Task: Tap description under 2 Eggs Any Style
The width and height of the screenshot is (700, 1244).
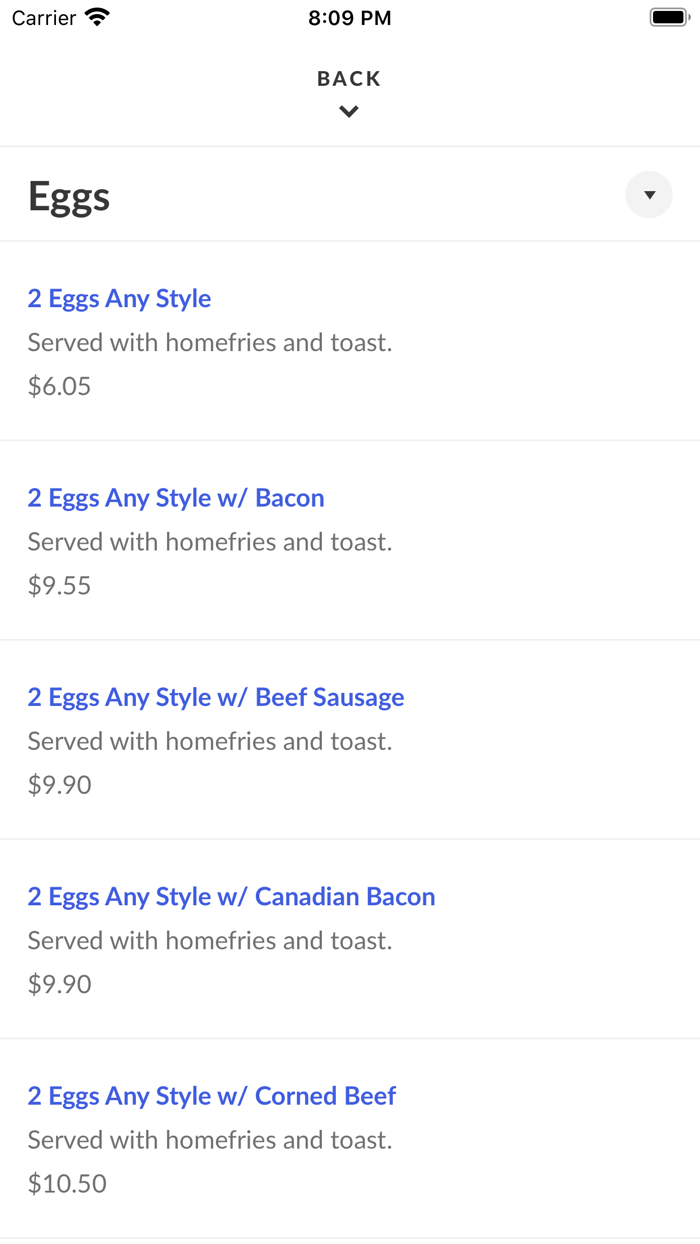Action: (210, 343)
